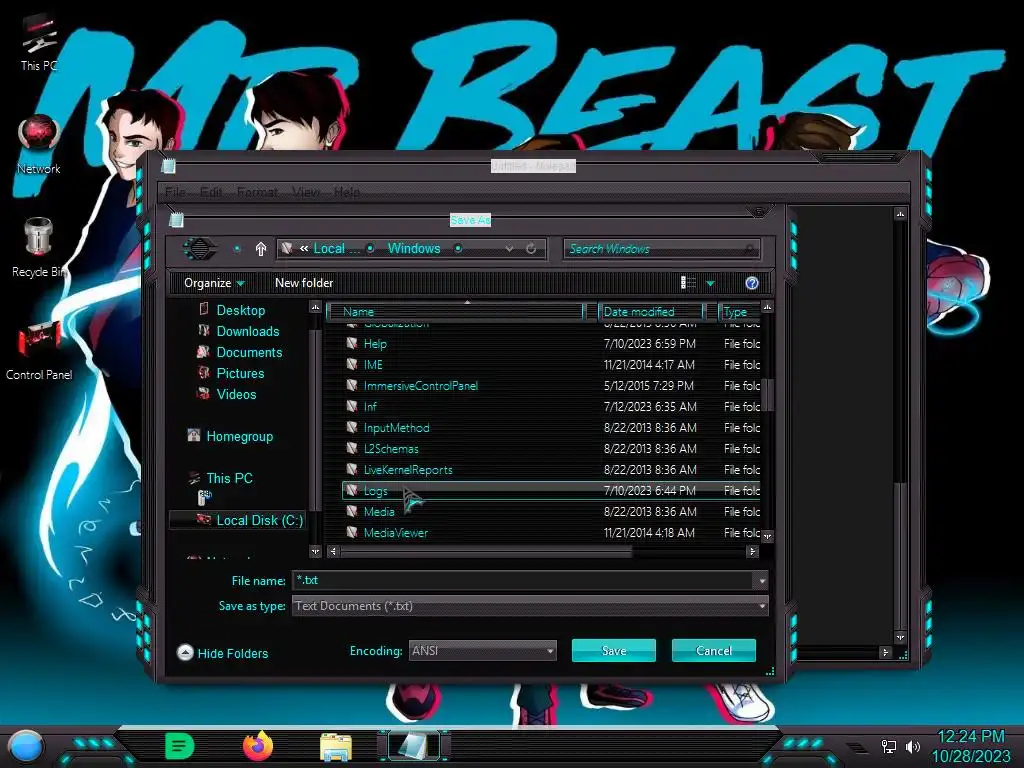Refresh the Windows folder listing
This screenshot has width=1024, height=768.
[532, 249]
